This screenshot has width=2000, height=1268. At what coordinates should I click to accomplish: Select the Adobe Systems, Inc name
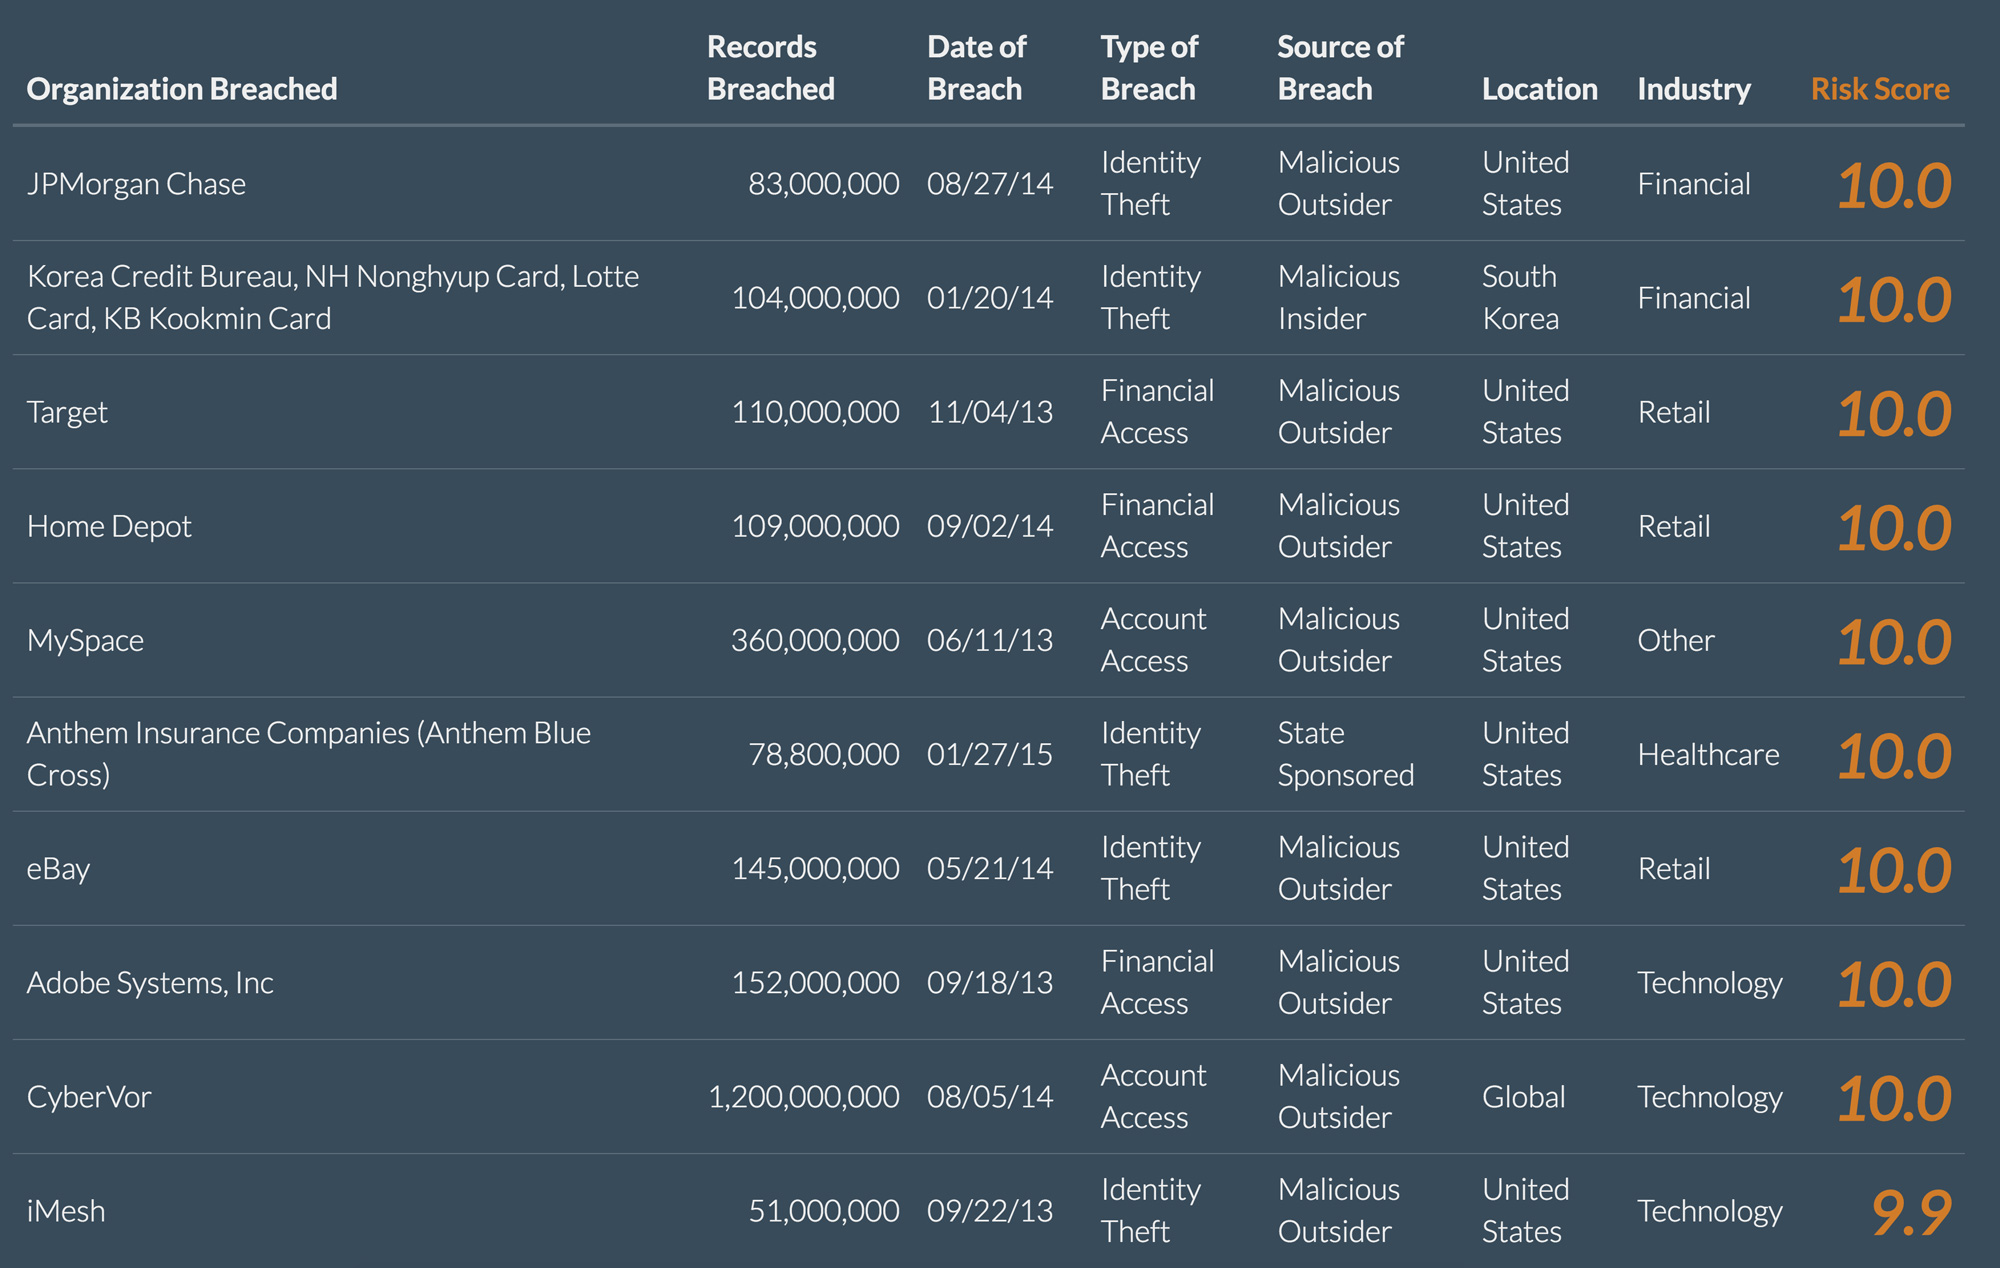(150, 983)
